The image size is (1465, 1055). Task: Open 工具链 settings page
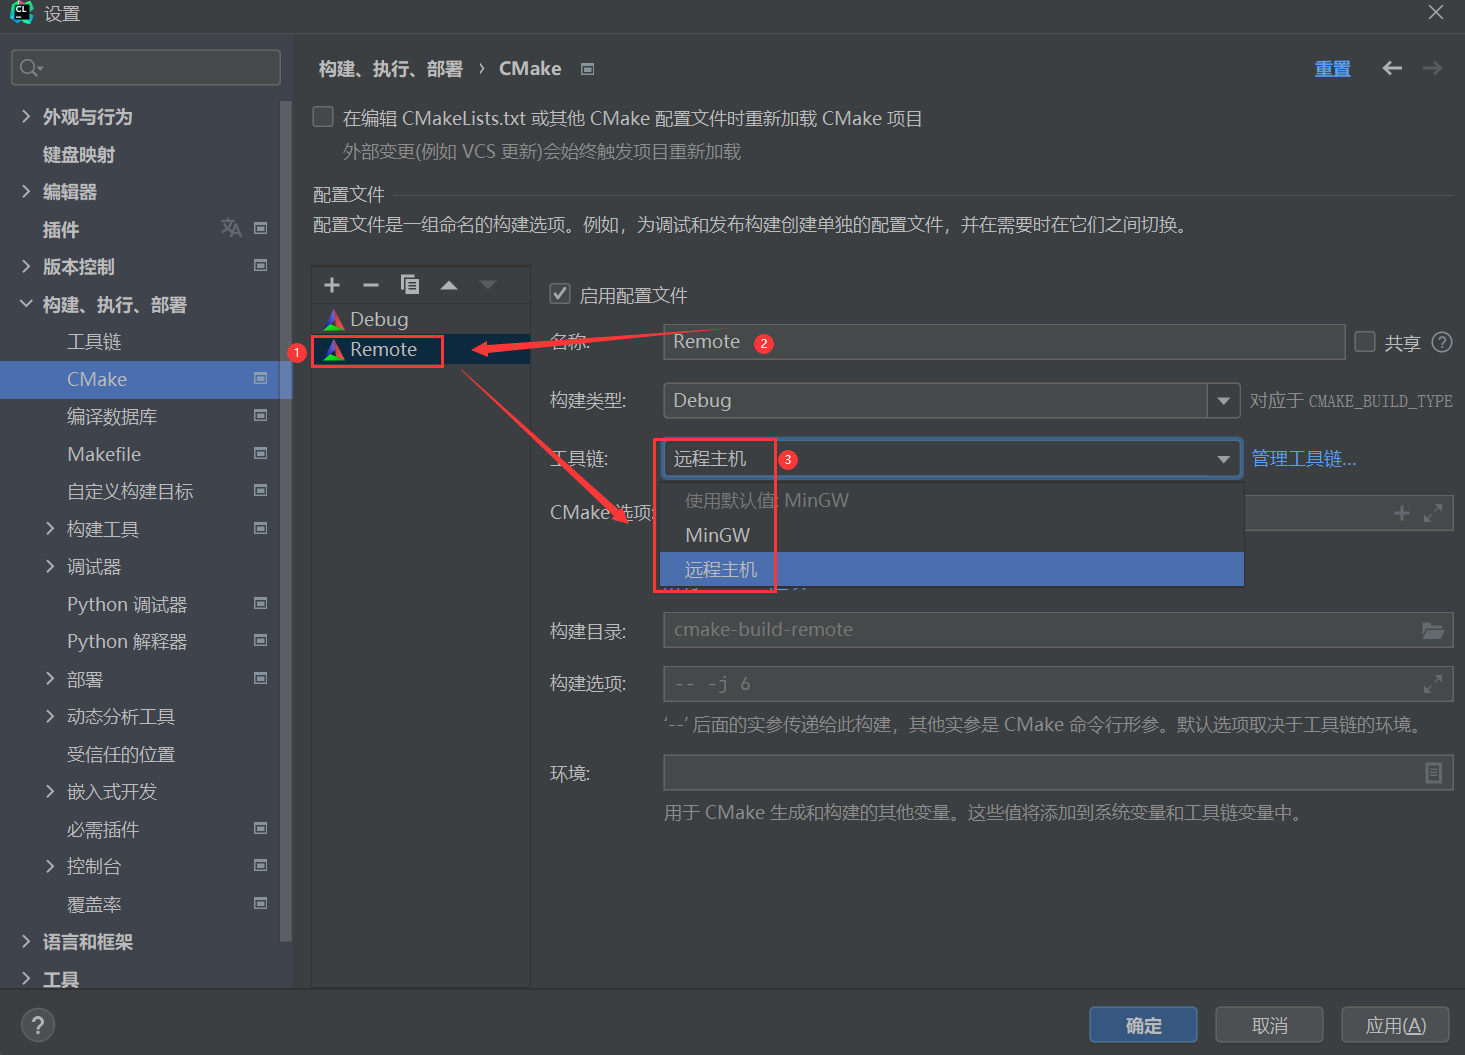[94, 342]
